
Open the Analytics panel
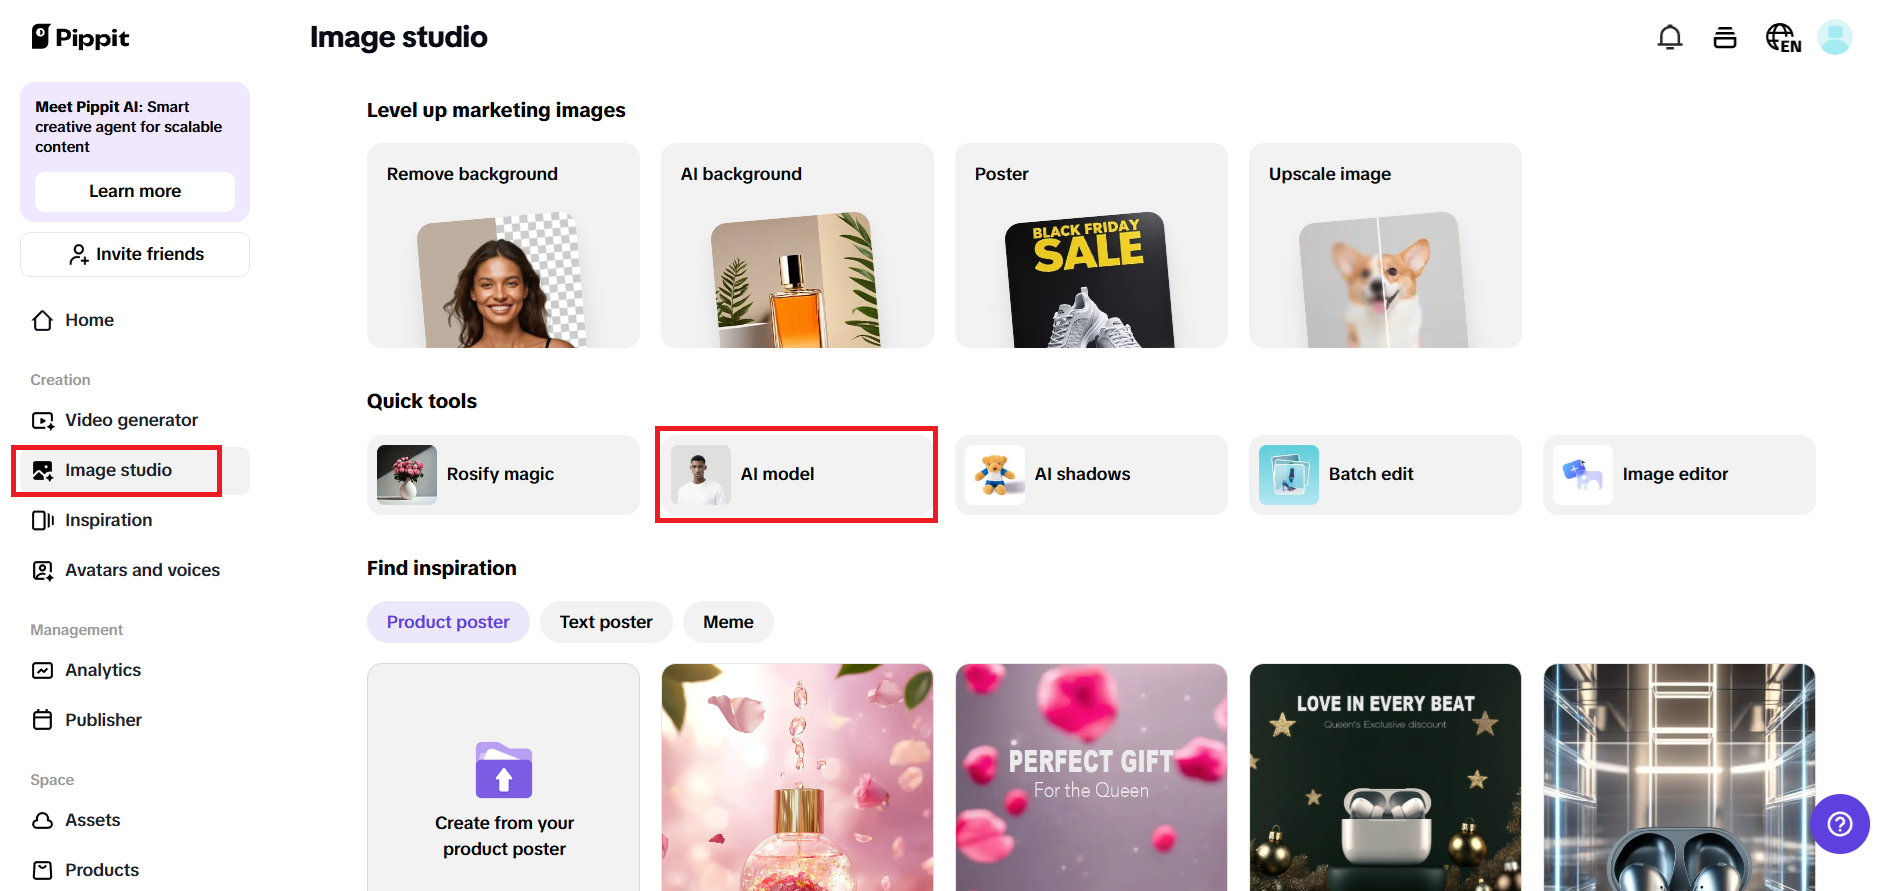coord(101,670)
